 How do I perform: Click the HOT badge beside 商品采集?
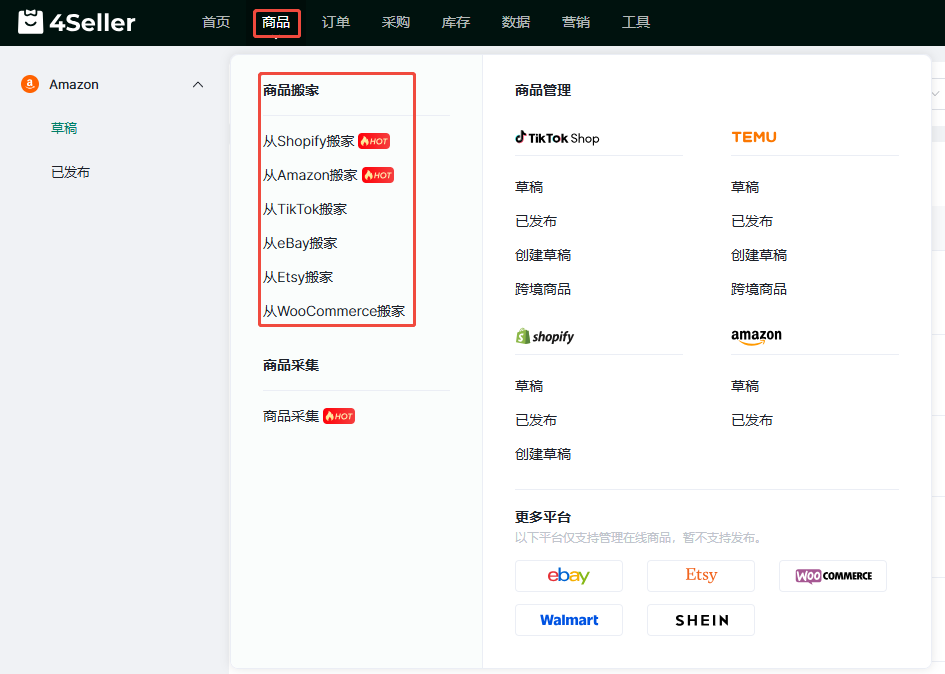[x=339, y=416]
